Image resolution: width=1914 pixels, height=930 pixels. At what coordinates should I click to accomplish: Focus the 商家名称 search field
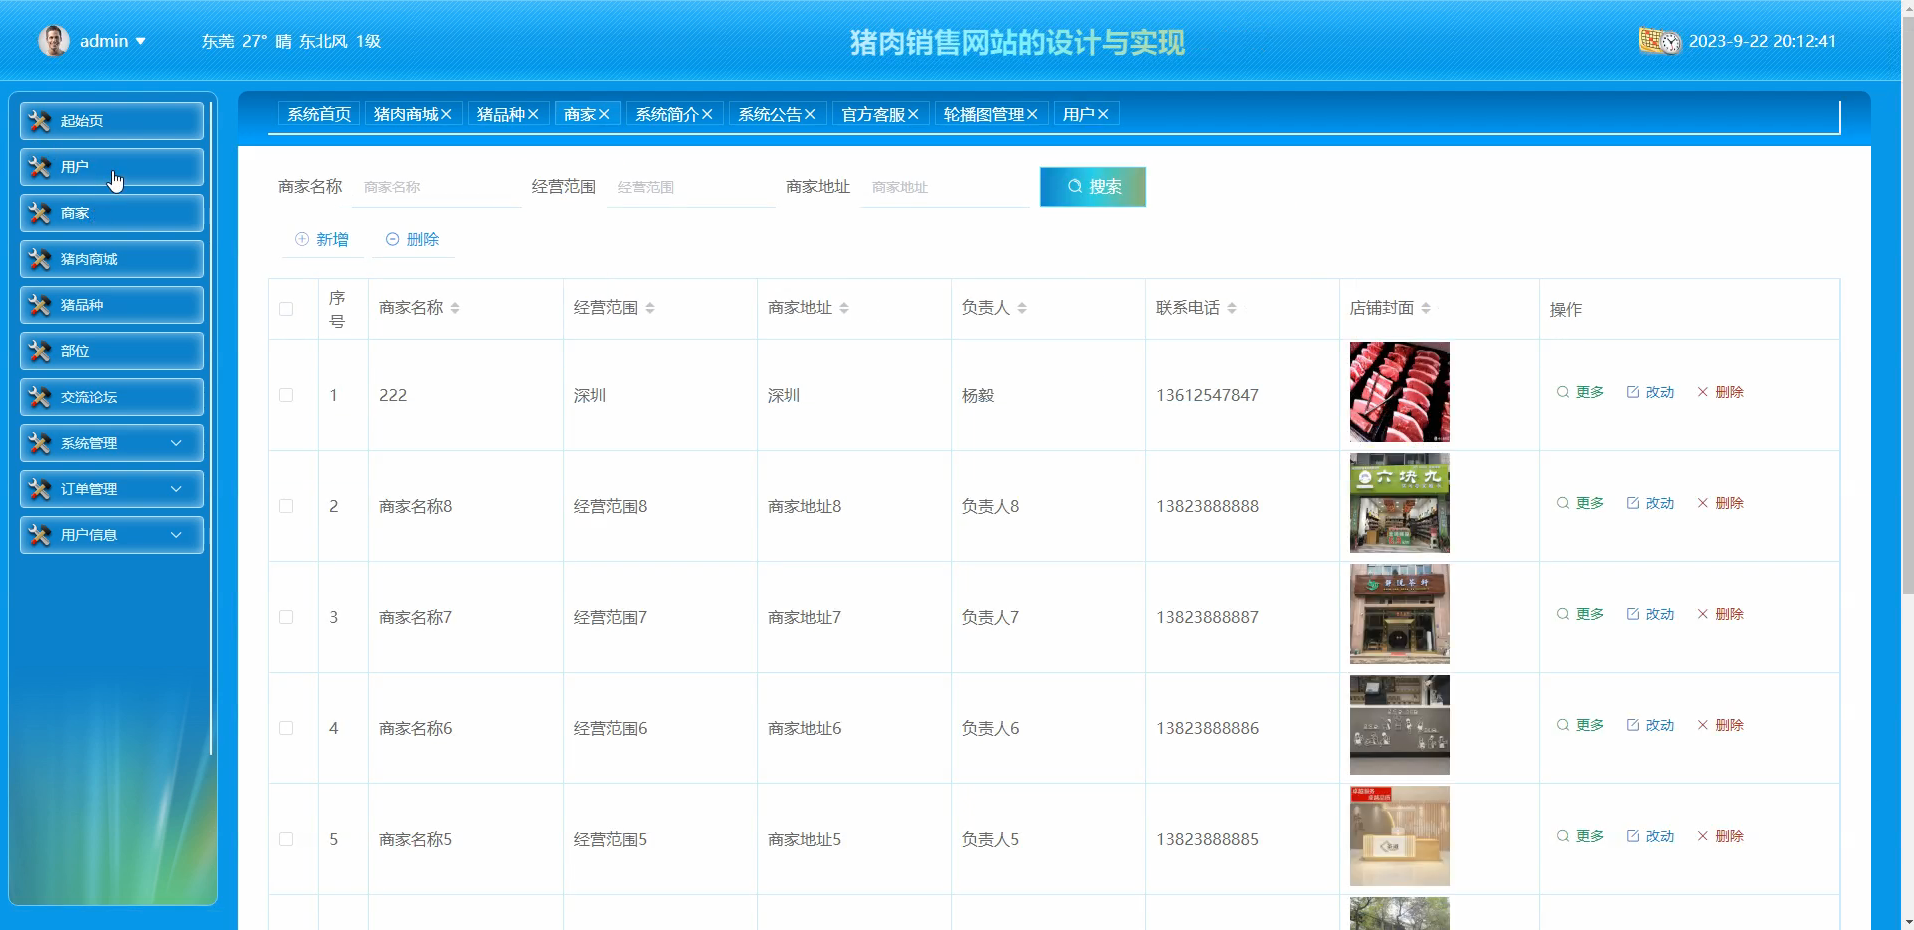437,187
